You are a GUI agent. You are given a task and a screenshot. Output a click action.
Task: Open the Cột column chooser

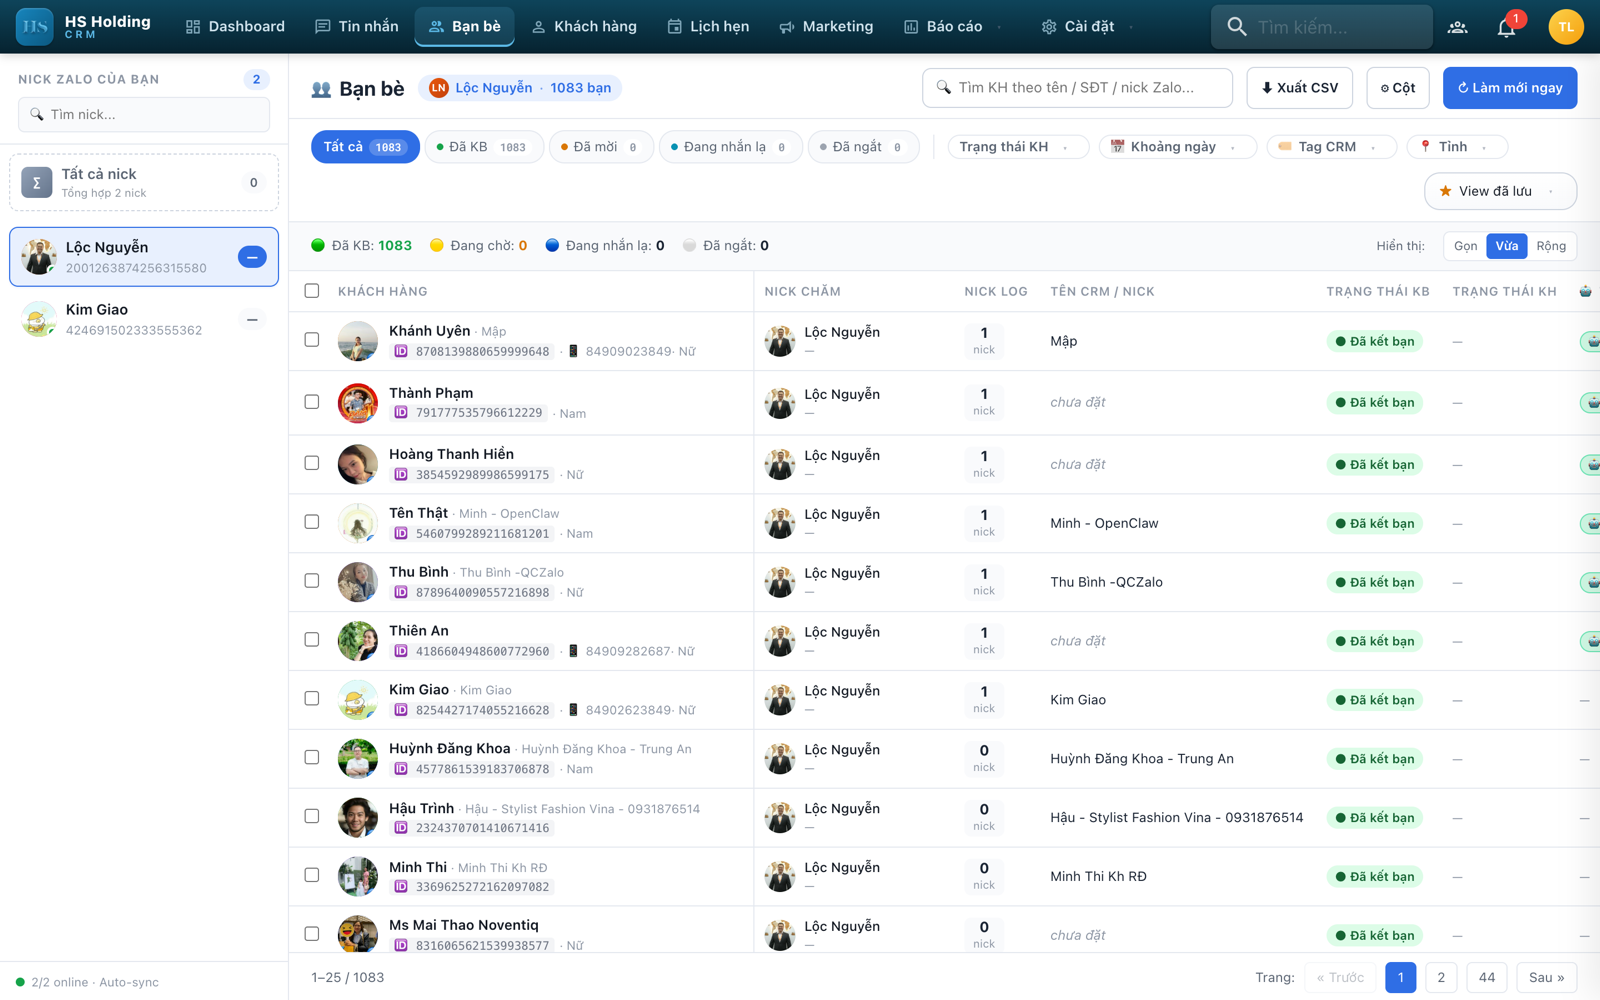coord(1397,88)
